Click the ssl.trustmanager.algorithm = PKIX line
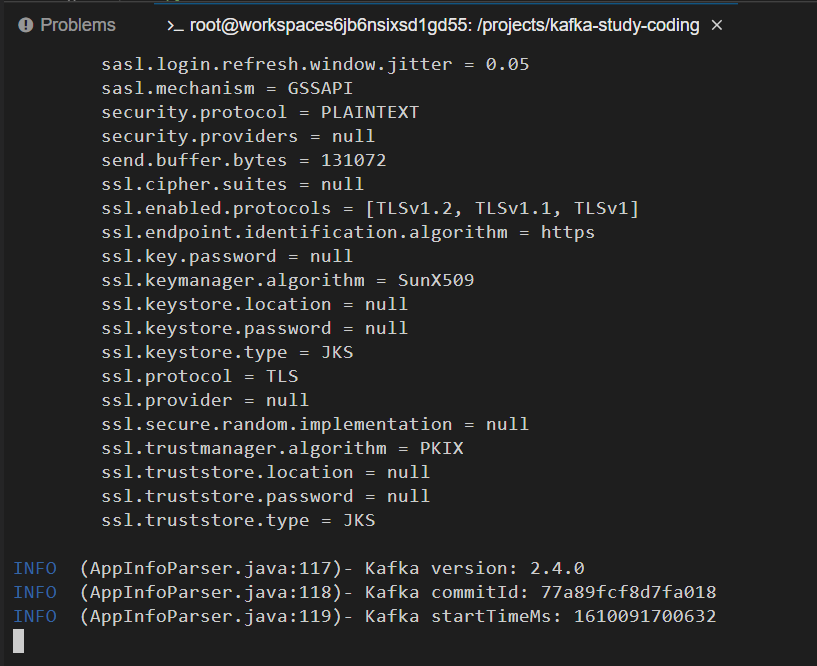The image size is (817, 666). (282, 448)
